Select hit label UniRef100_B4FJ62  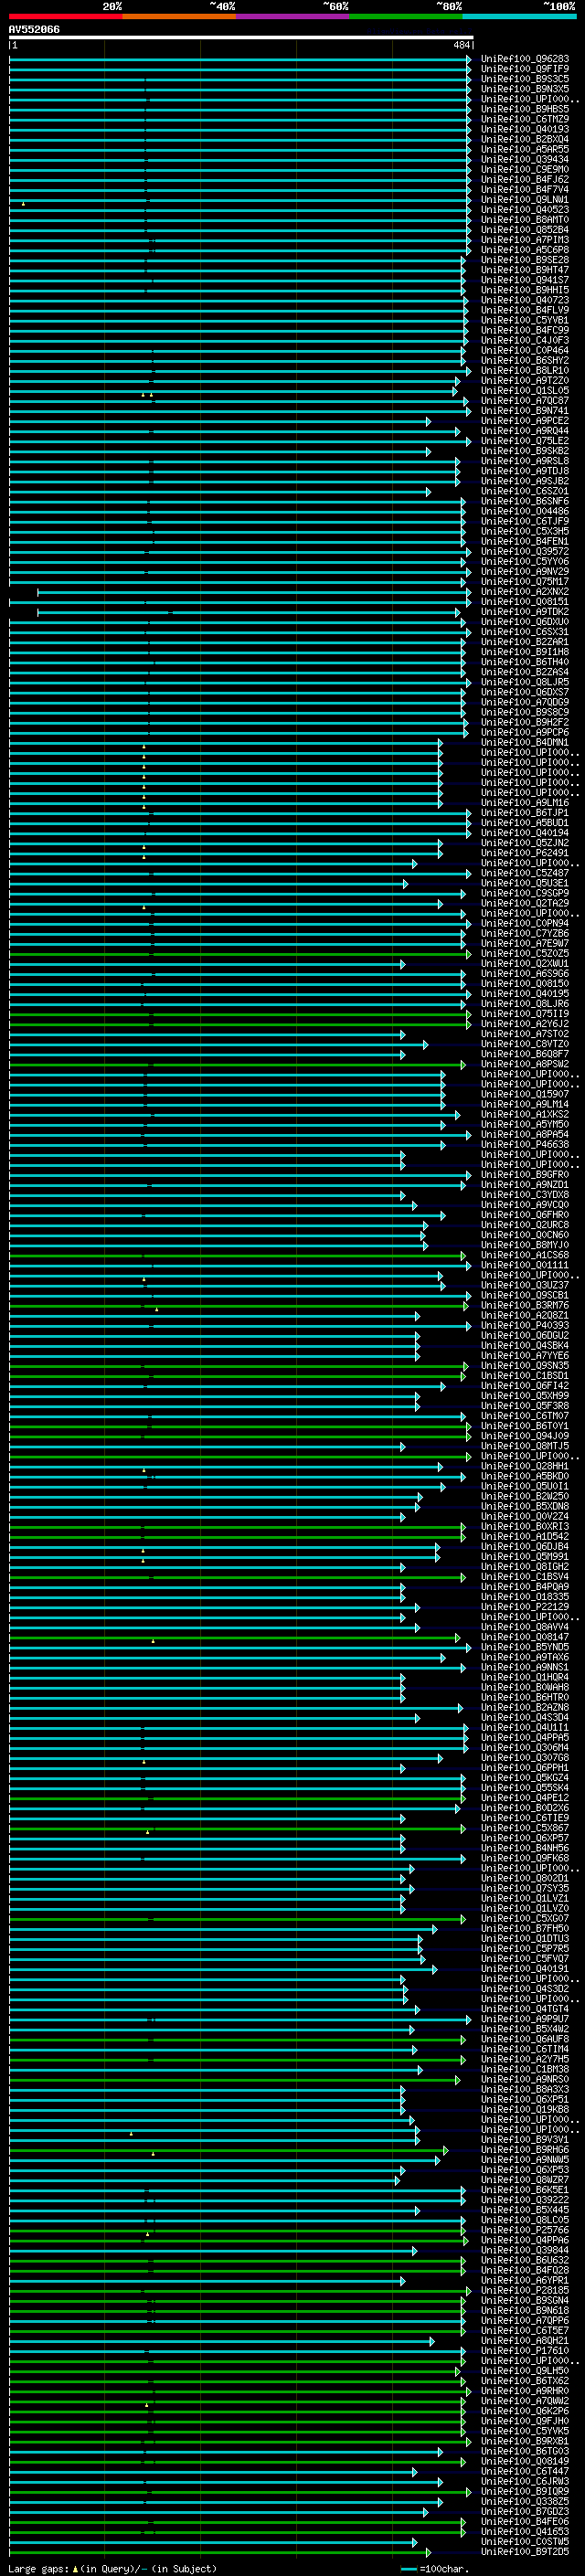525,179
